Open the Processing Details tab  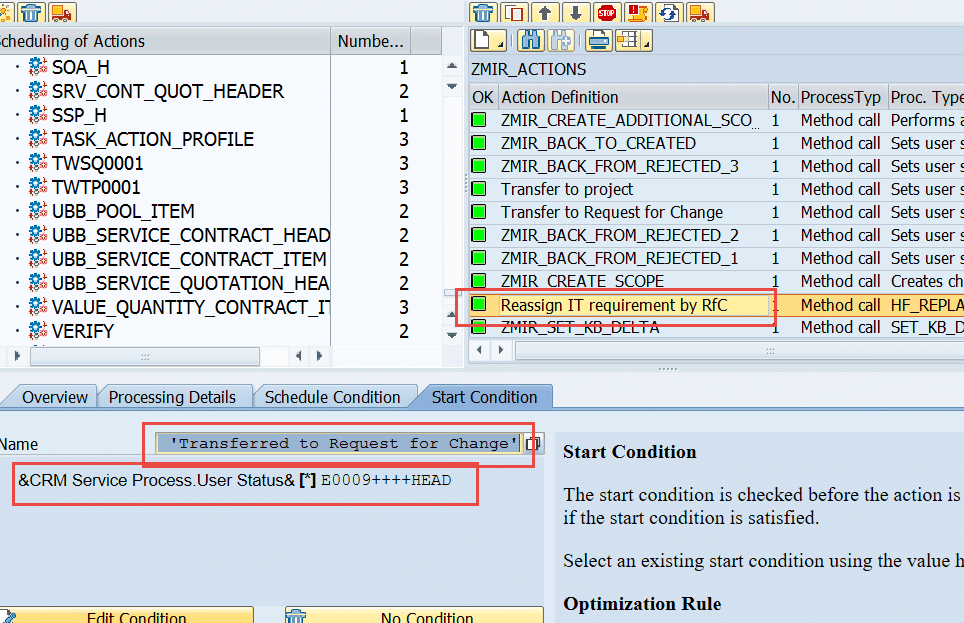(x=172, y=397)
